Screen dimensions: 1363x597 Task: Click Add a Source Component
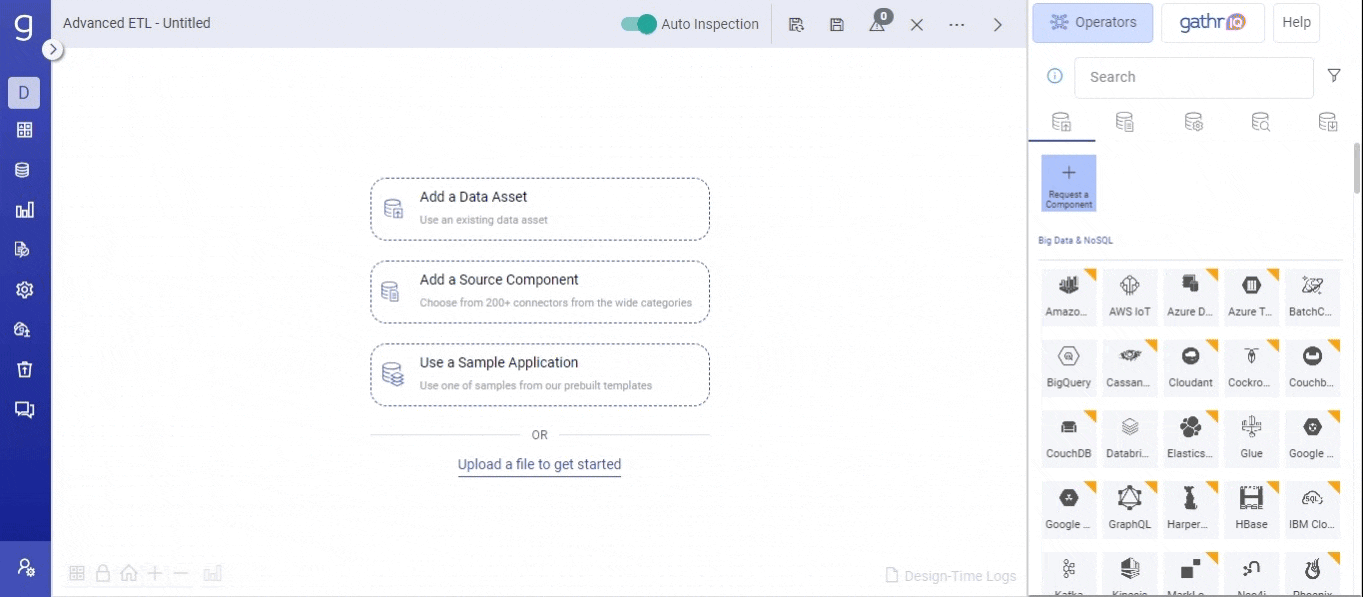tap(539, 291)
